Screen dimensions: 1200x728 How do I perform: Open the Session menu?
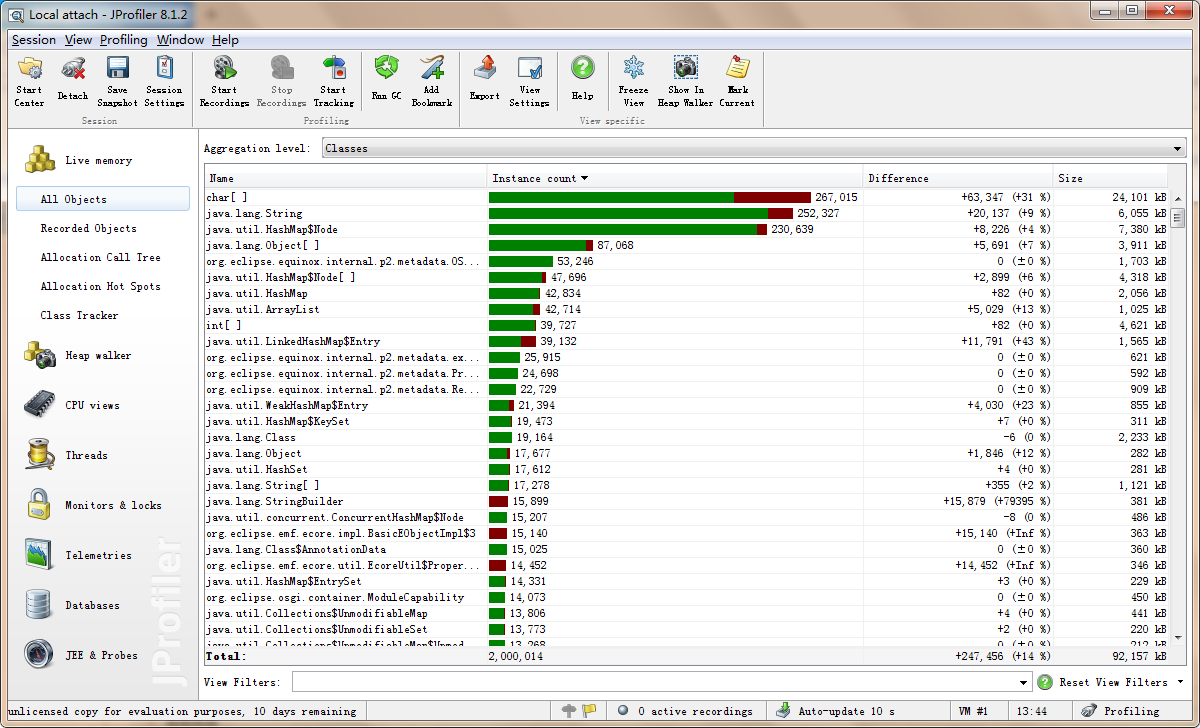34,40
